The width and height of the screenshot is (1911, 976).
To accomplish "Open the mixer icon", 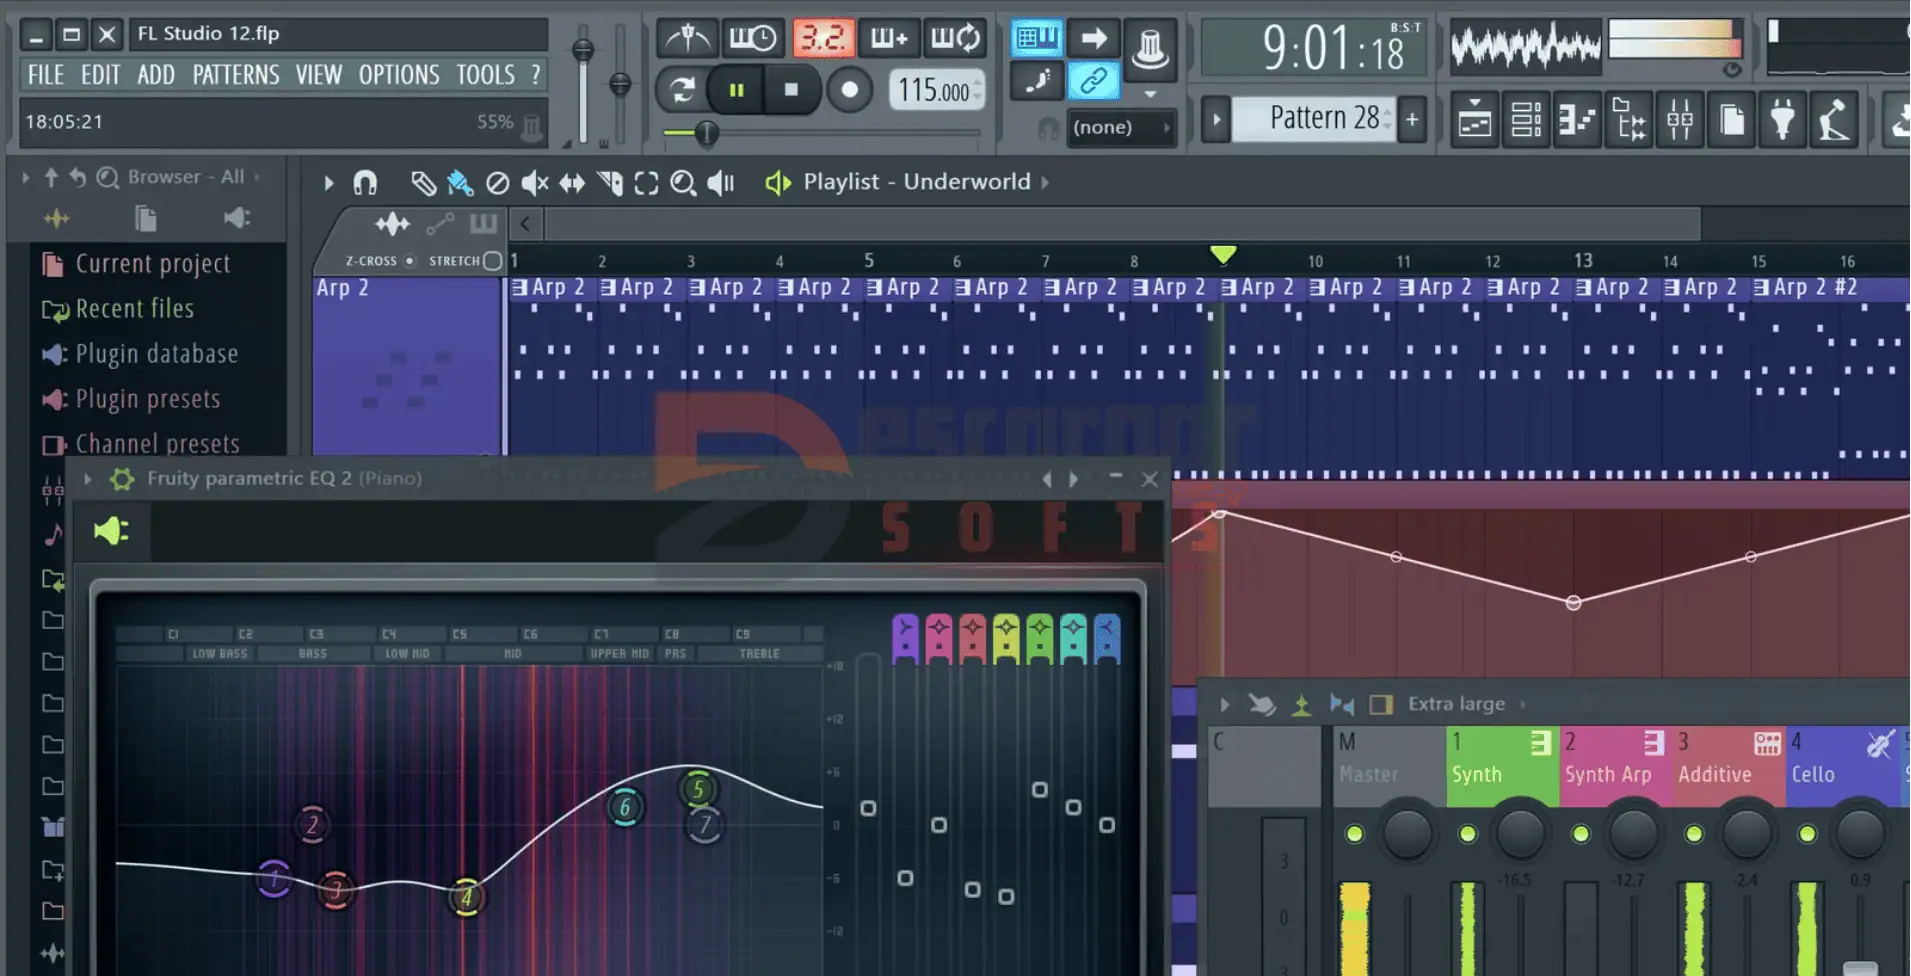I will [x=1680, y=120].
